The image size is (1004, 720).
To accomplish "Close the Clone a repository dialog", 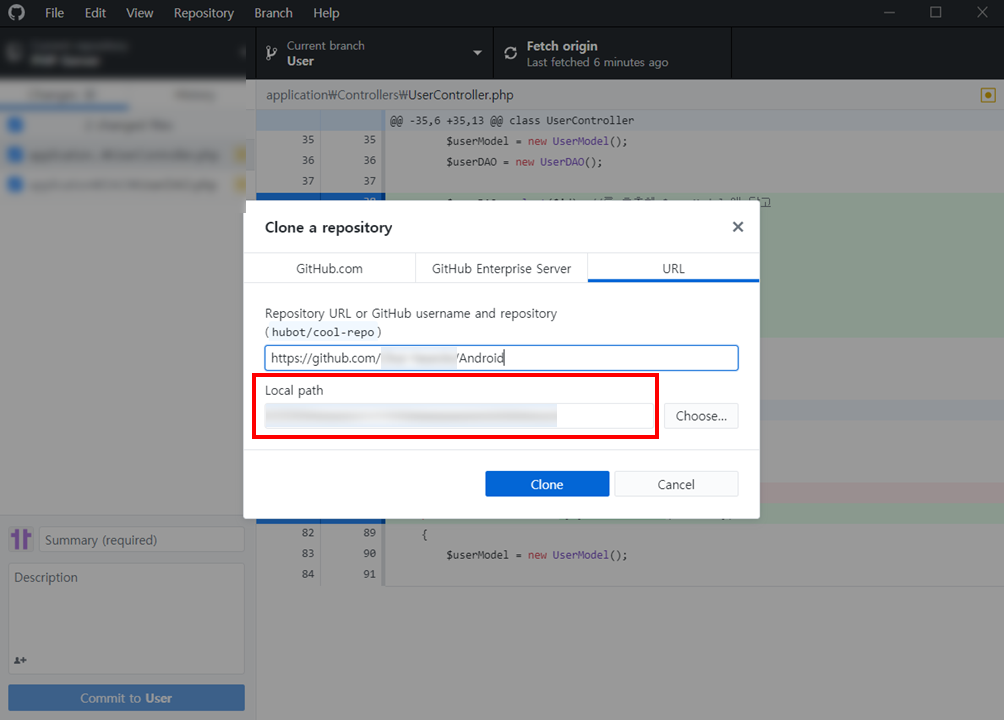I will (x=738, y=227).
